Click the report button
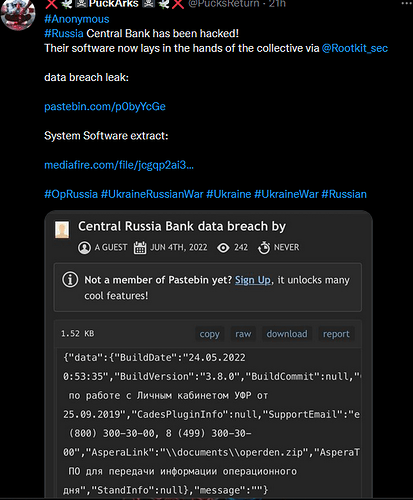This screenshot has height=500, width=413. [336, 334]
